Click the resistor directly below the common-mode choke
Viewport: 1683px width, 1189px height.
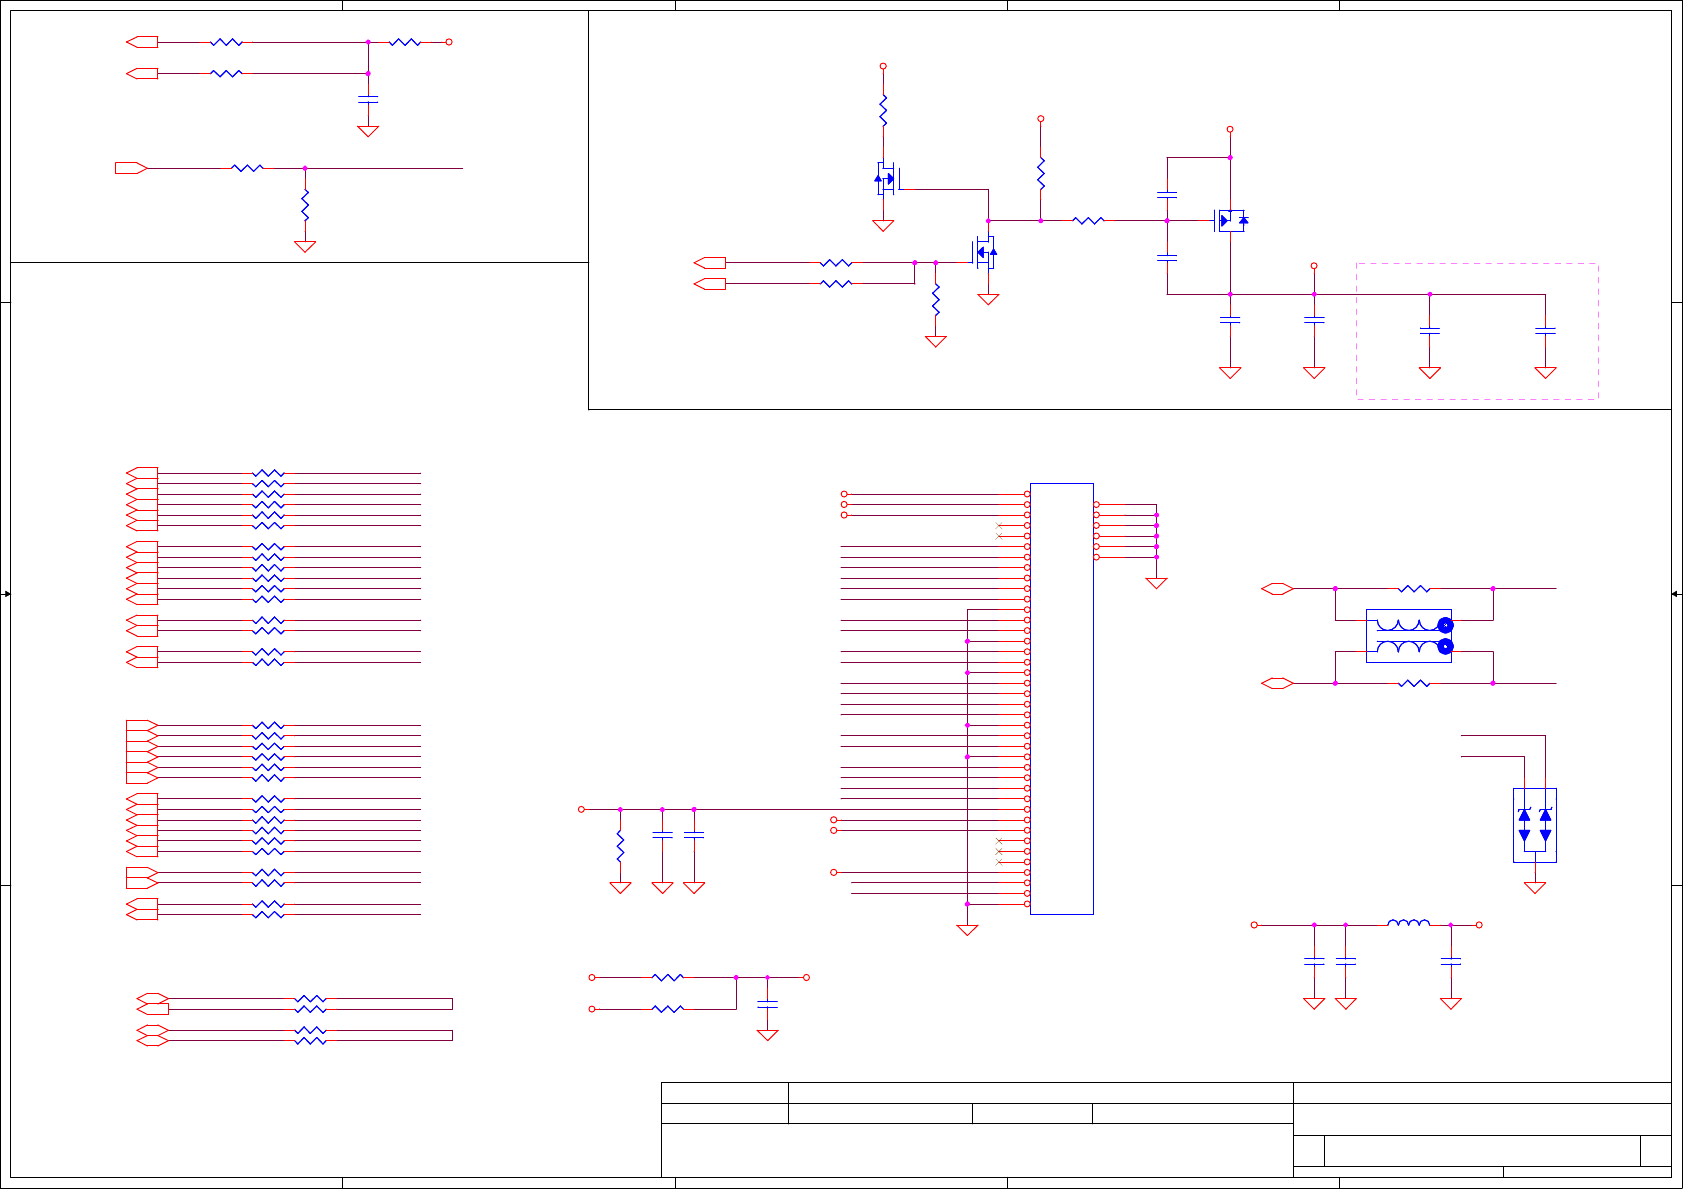(x=1414, y=683)
